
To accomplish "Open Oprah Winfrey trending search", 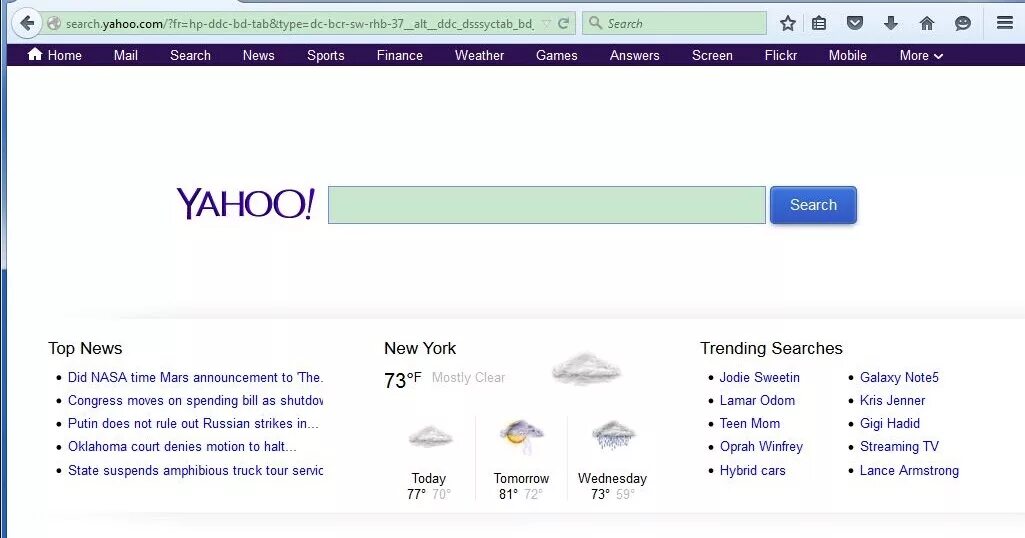I will pos(761,446).
